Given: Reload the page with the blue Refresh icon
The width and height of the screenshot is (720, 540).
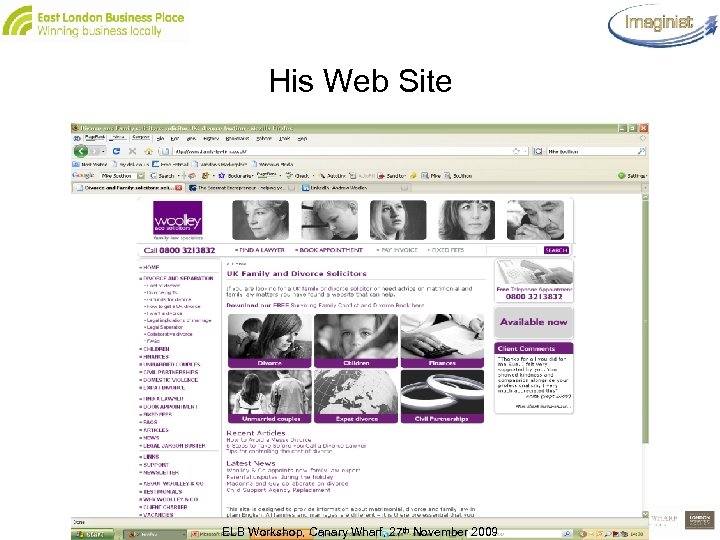Looking at the screenshot, I should point(116,151).
